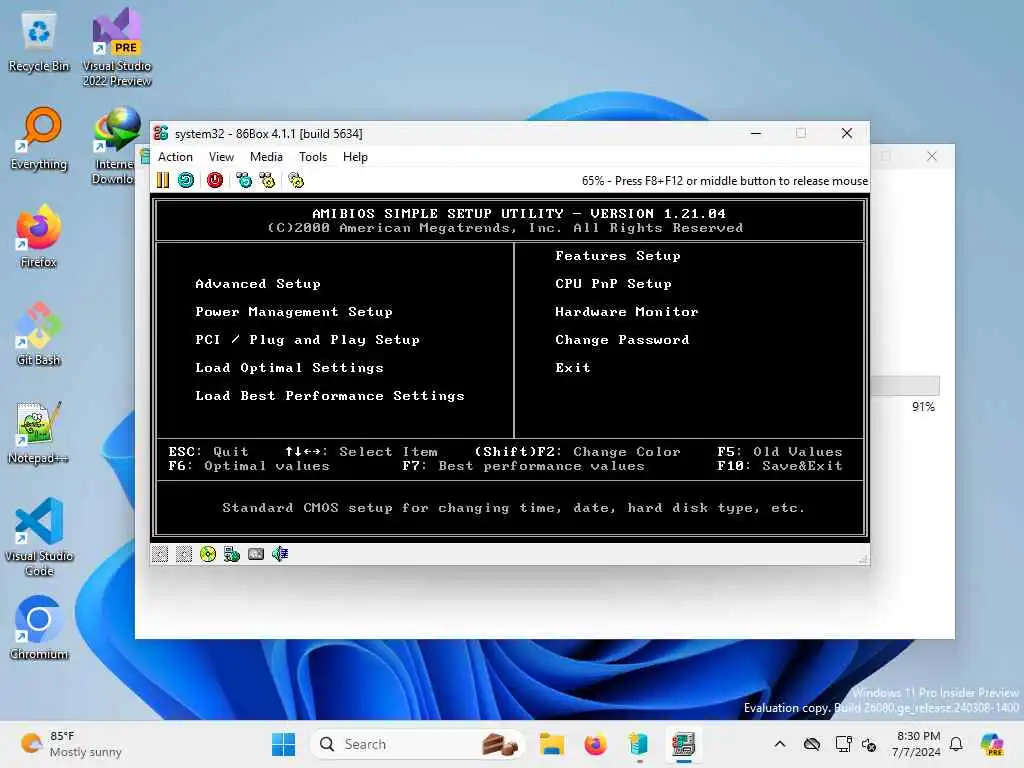Click the floppy drive B status icon
The width and height of the screenshot is (1024, 768).
184,554
